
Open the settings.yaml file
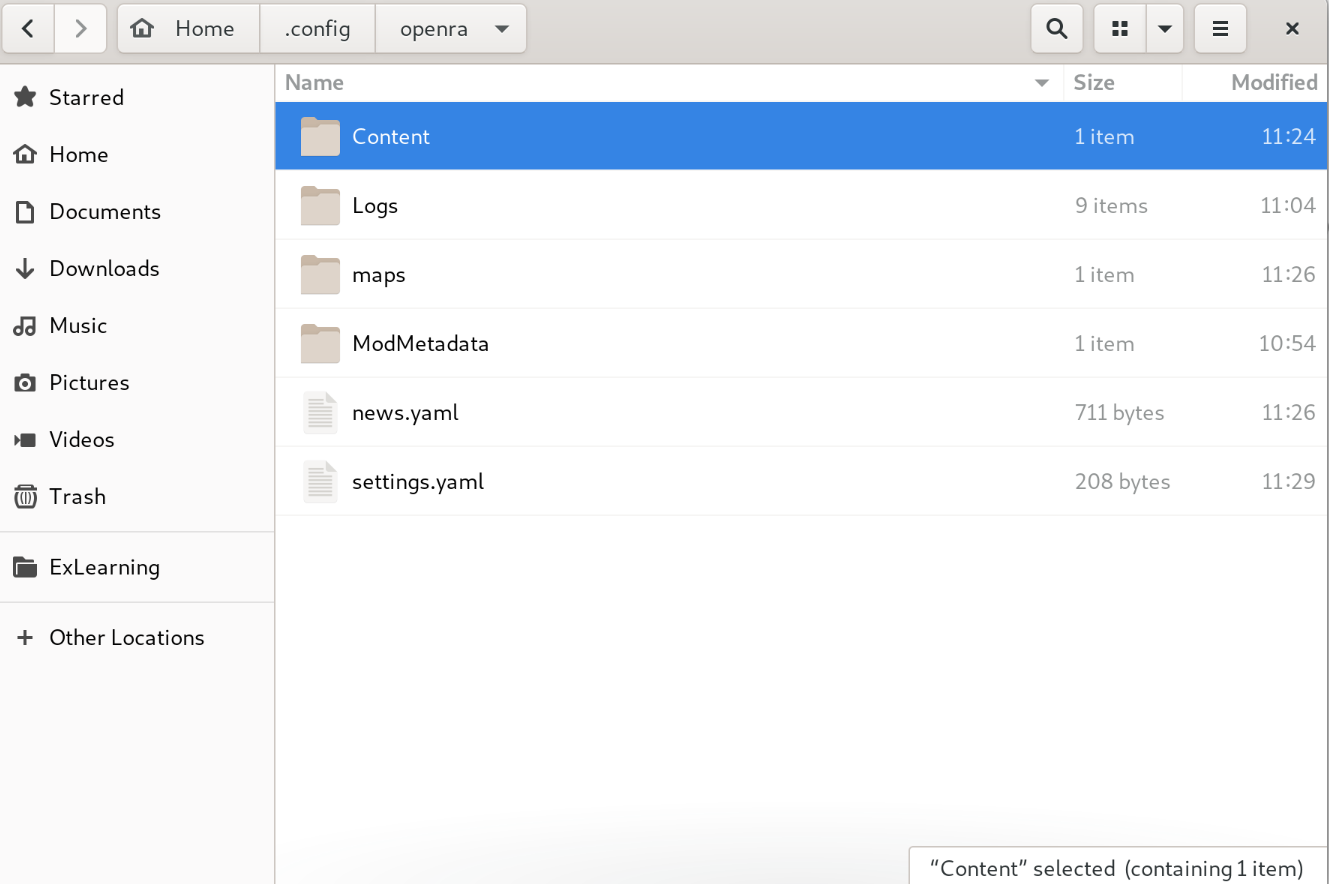(x=418, y=481)
